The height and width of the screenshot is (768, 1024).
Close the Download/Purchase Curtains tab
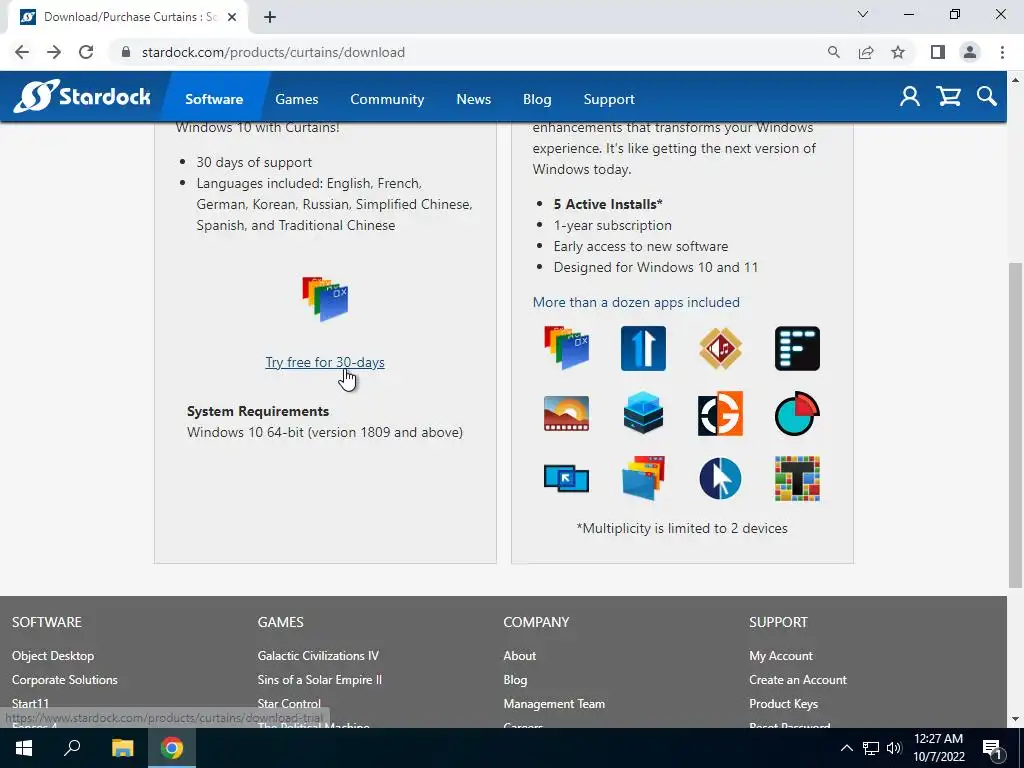coord(232,17)
